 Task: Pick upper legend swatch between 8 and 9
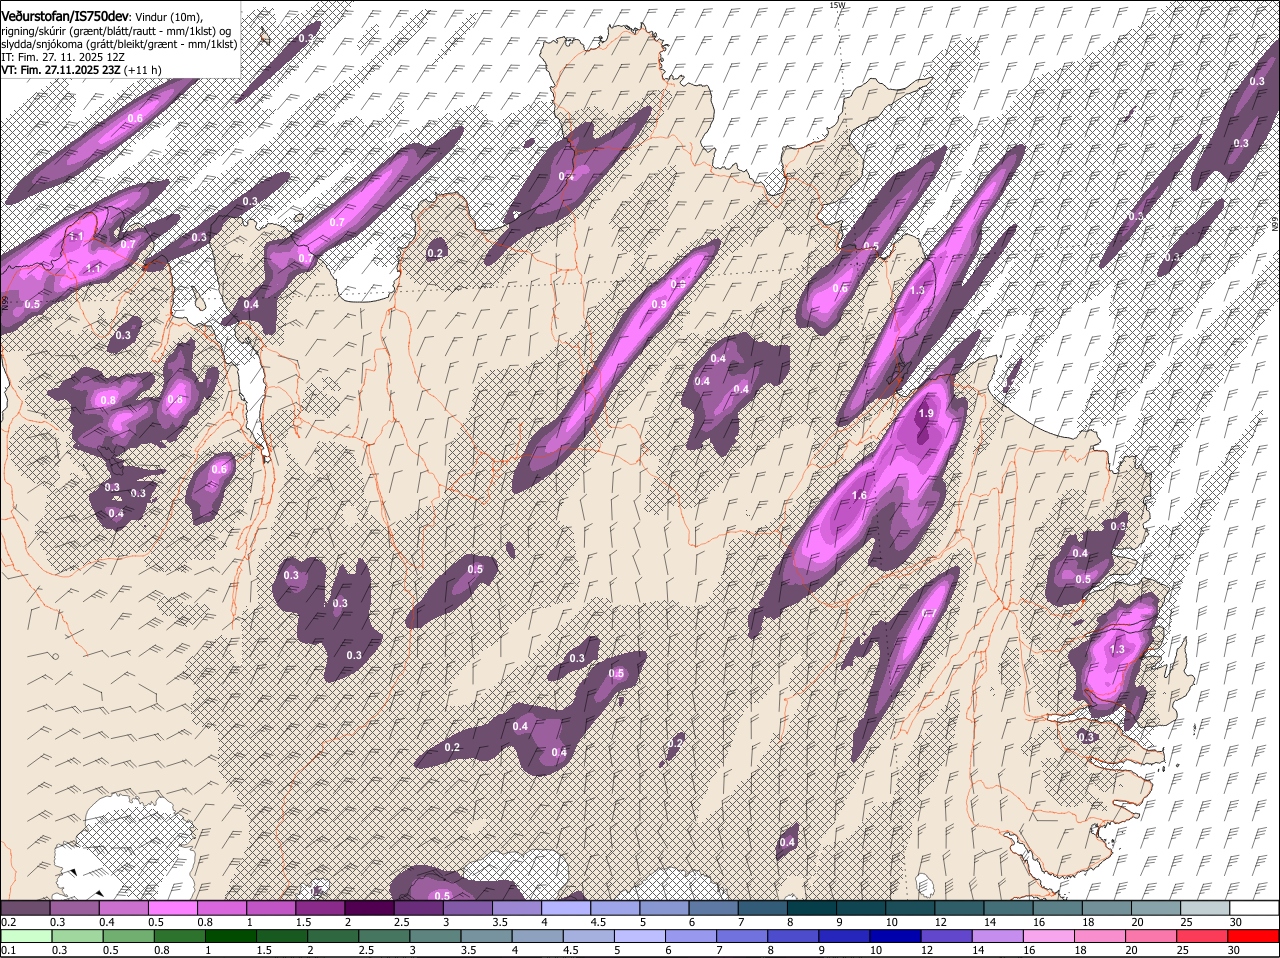point(811,908)
